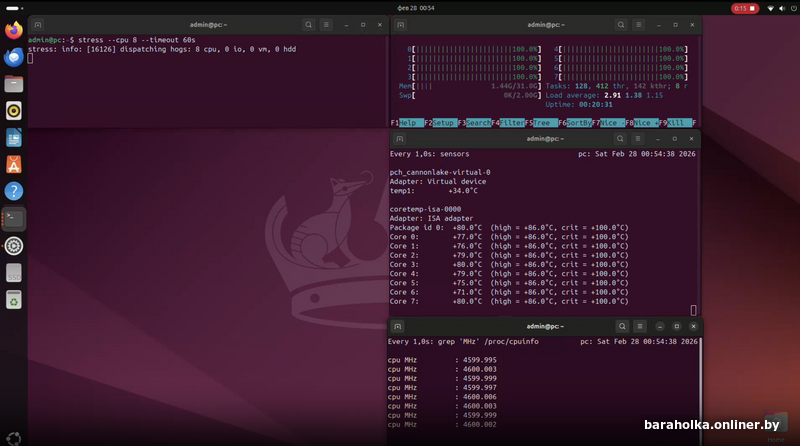Open Ubuntu App Center from the dock

pyautogui.click(x=14, y=165)
